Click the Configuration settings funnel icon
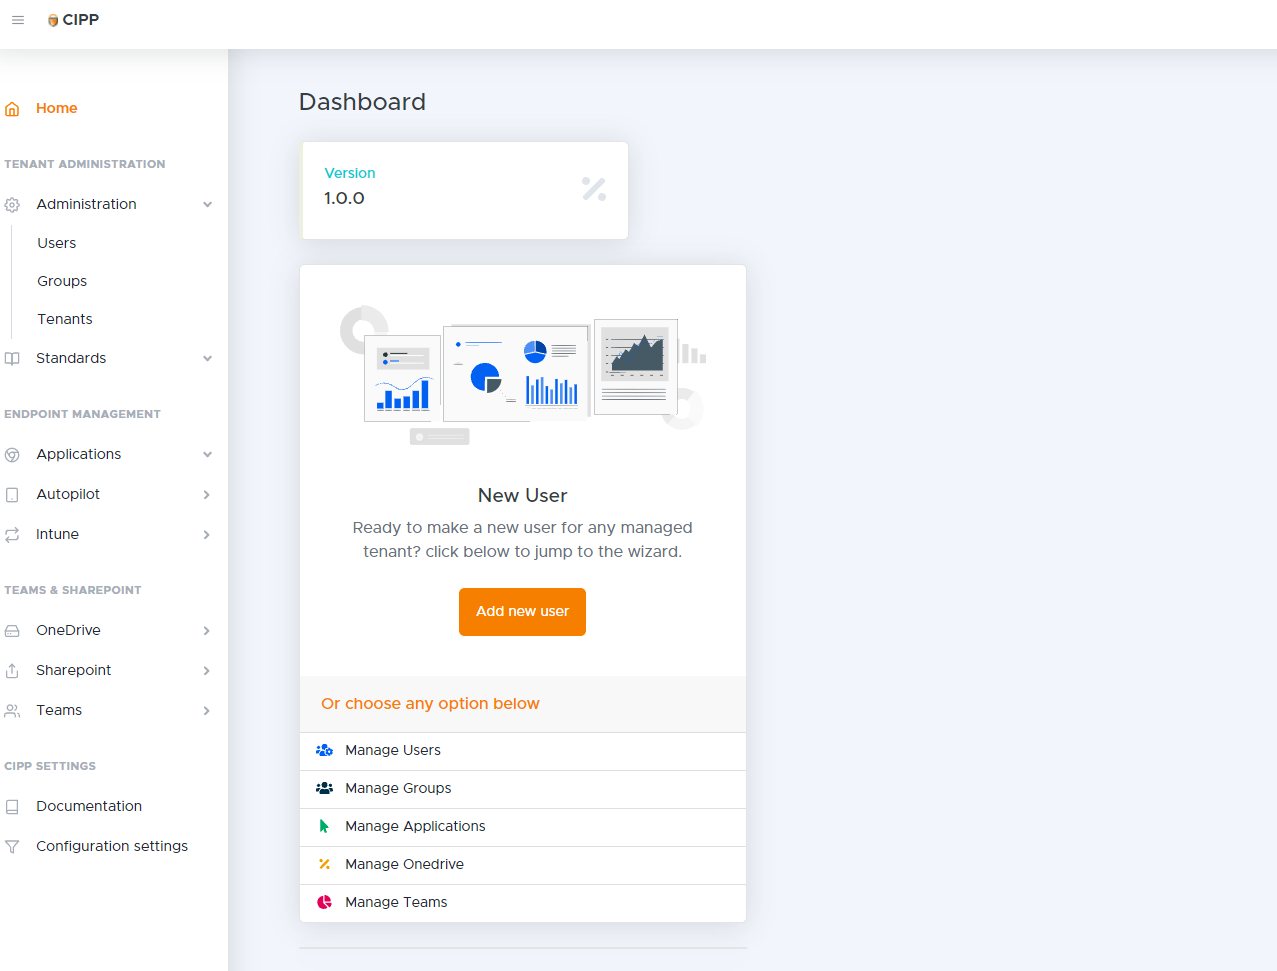This screenshot has width=1277, height=971. (12, 847)
